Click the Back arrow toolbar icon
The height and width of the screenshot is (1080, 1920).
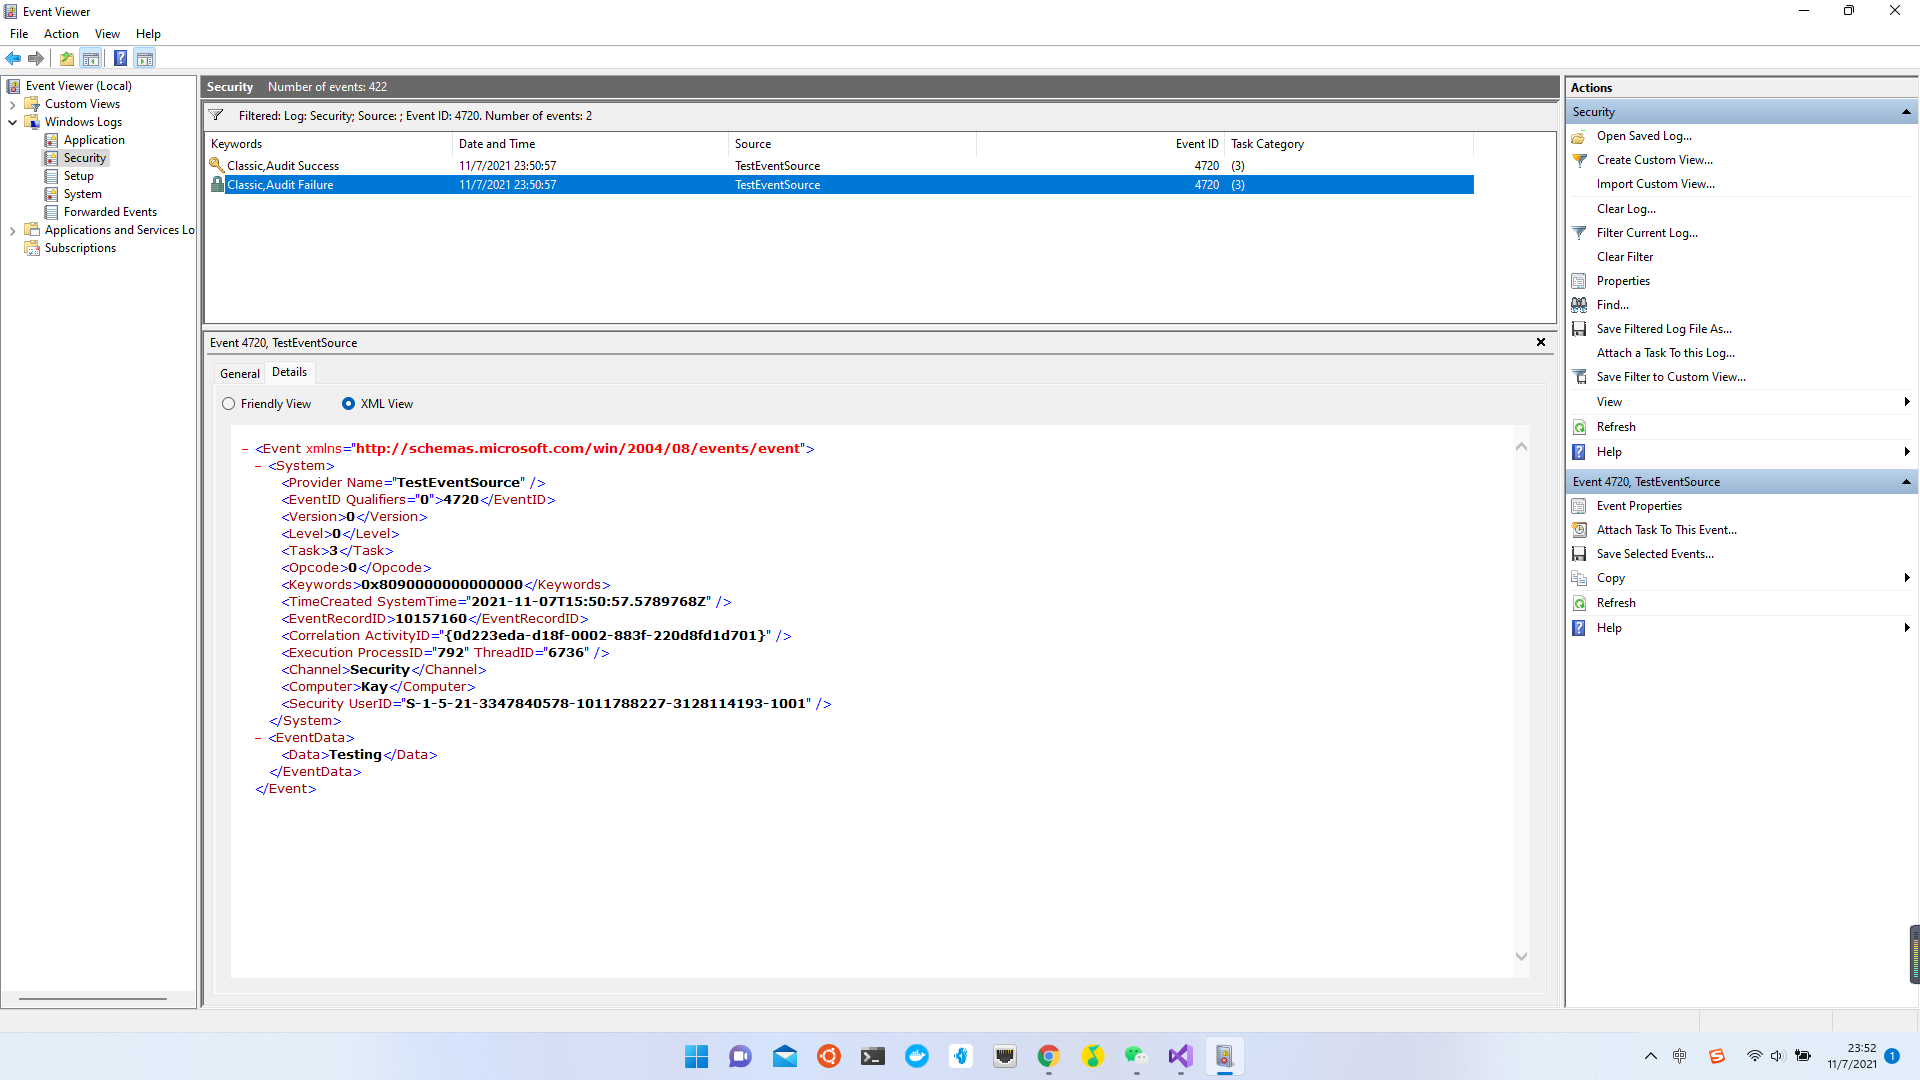point(13,58)
